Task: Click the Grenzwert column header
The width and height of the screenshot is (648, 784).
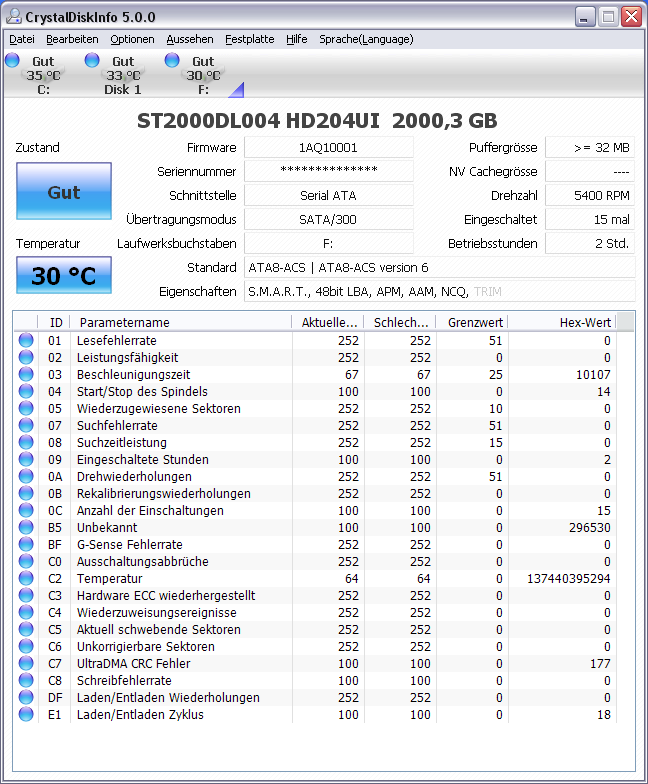Action: [x=472, y=322]
